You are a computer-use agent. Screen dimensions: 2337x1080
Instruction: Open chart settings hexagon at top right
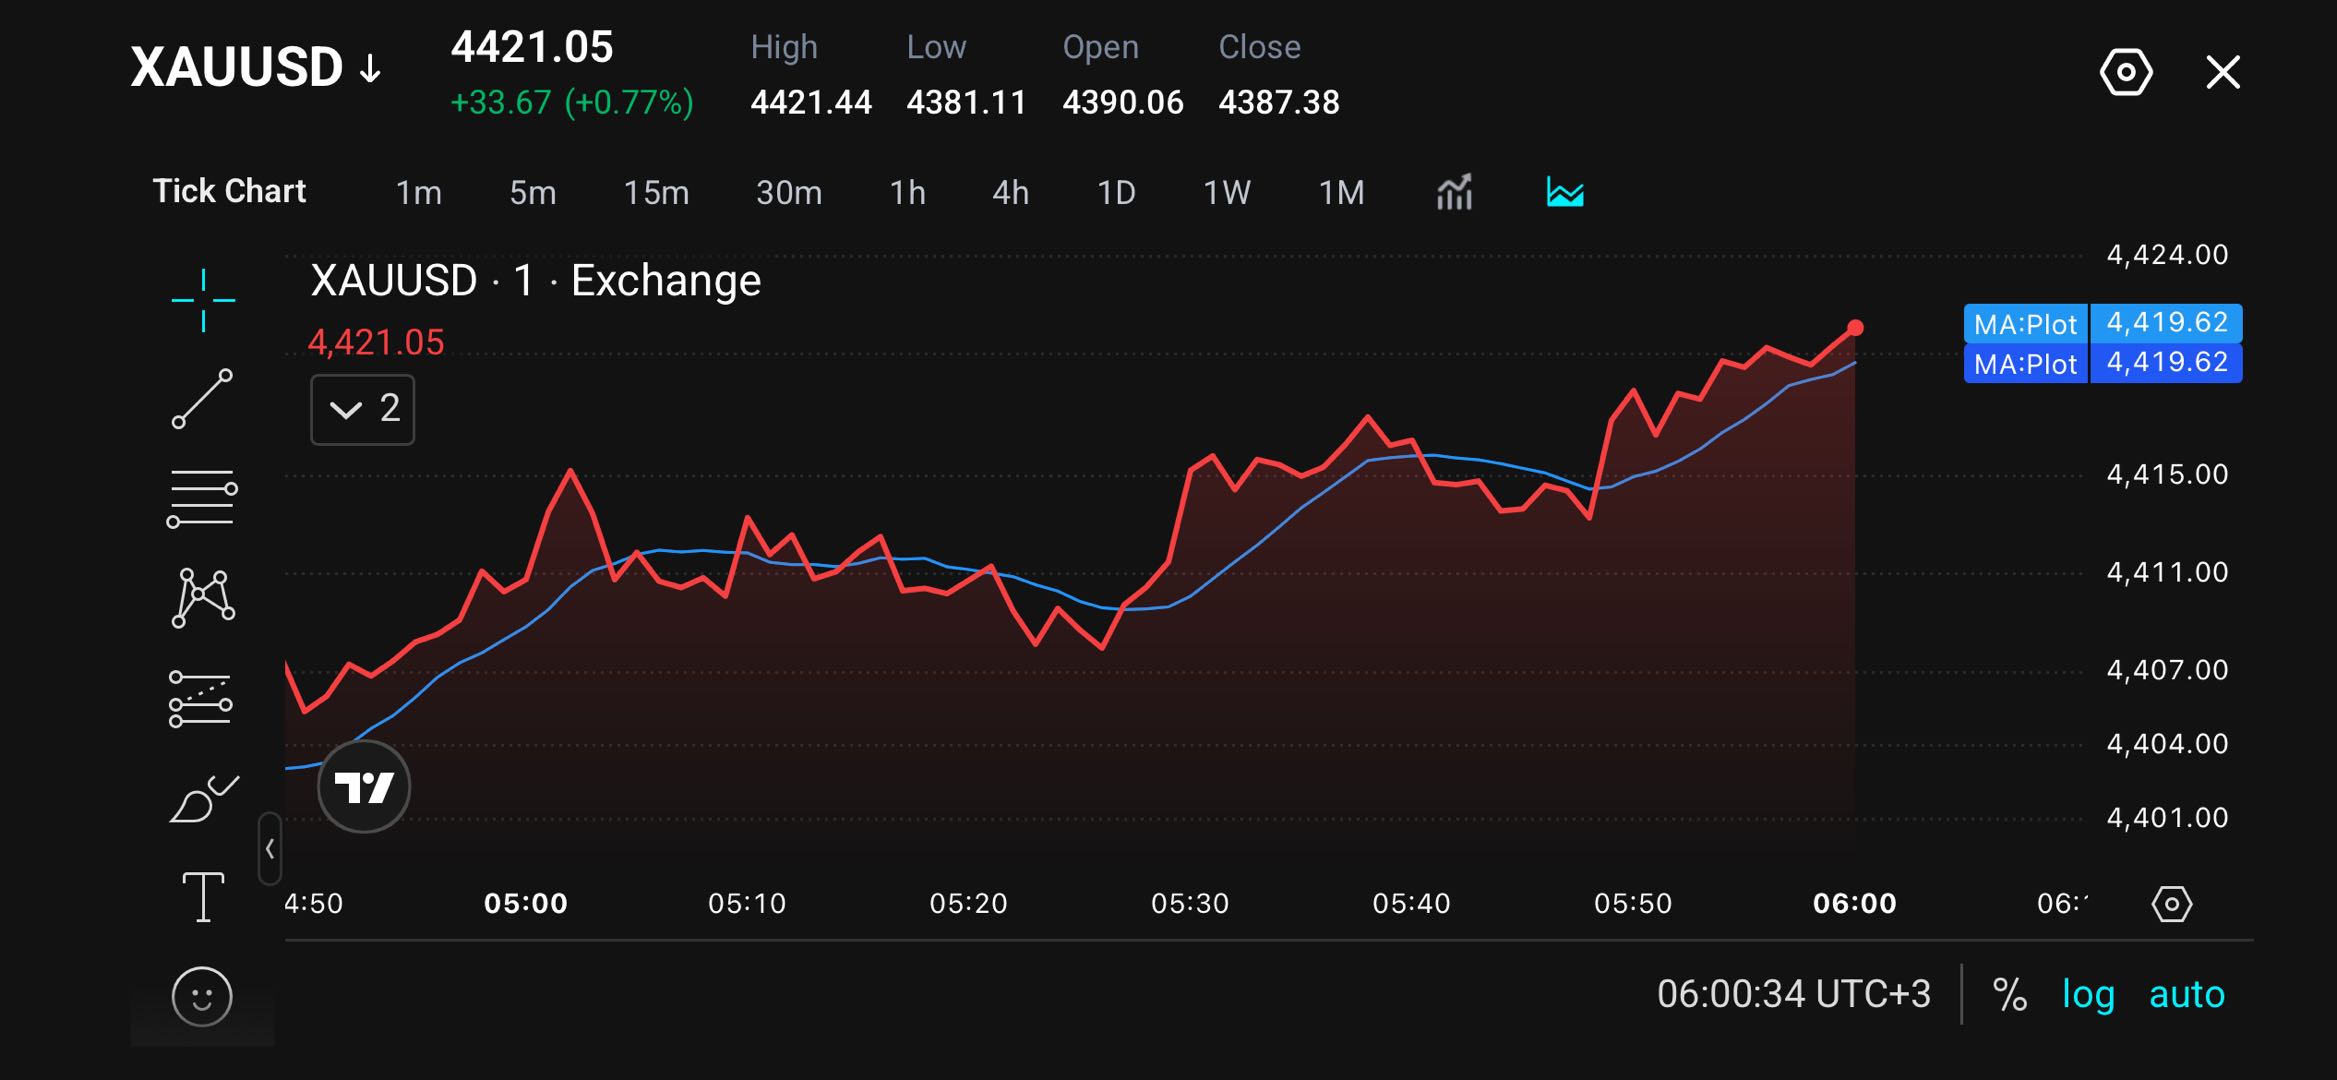click(2126, 72)
